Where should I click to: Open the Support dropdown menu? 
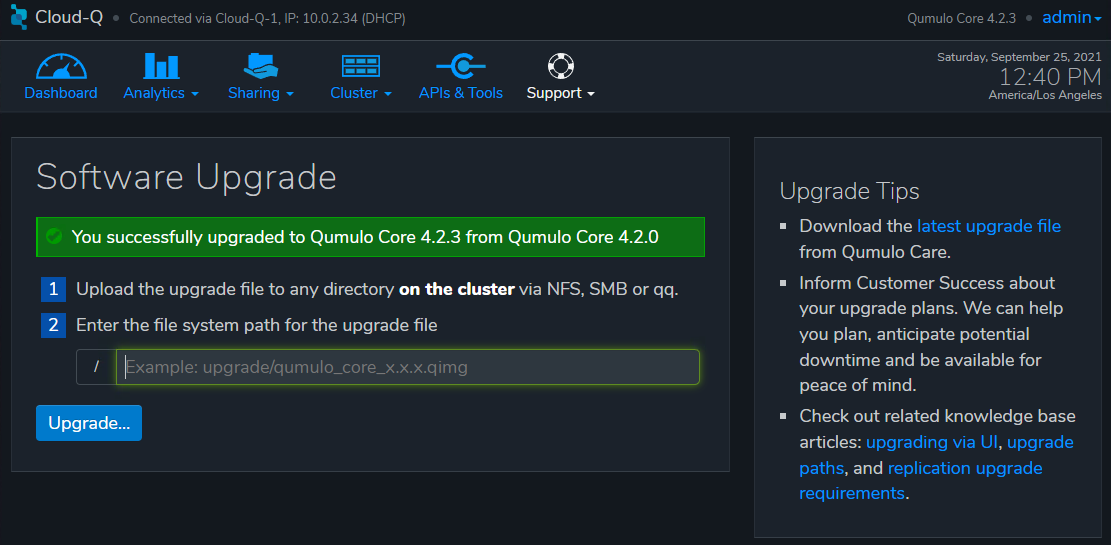click(x=560, y=93)
